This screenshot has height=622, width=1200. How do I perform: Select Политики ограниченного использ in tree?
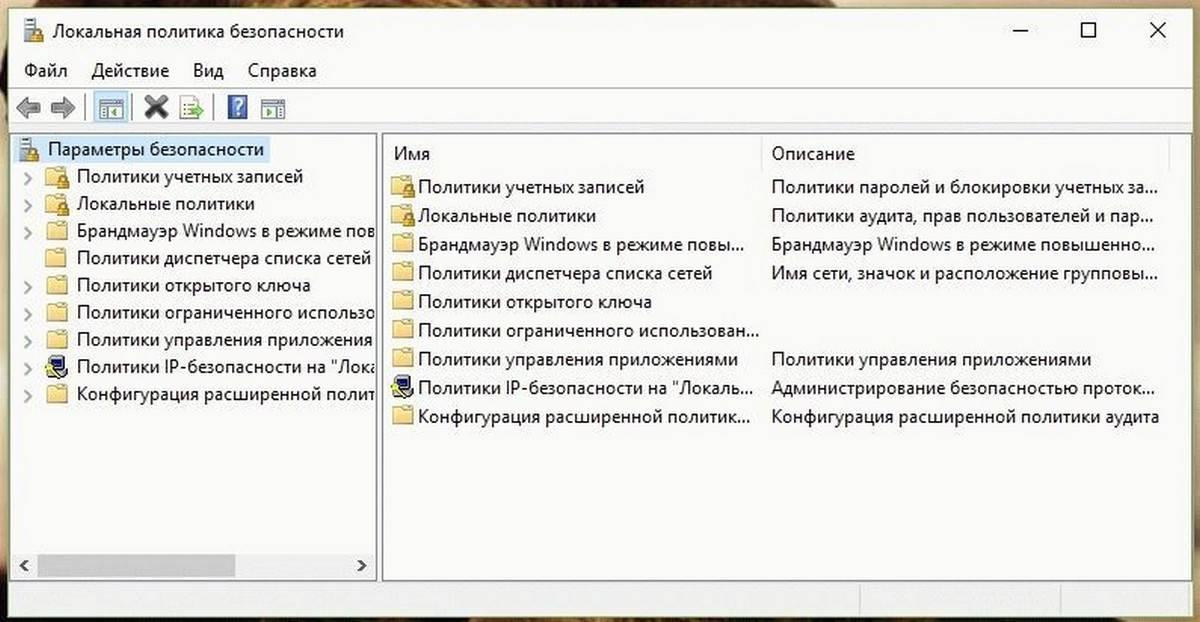[224, 312]
